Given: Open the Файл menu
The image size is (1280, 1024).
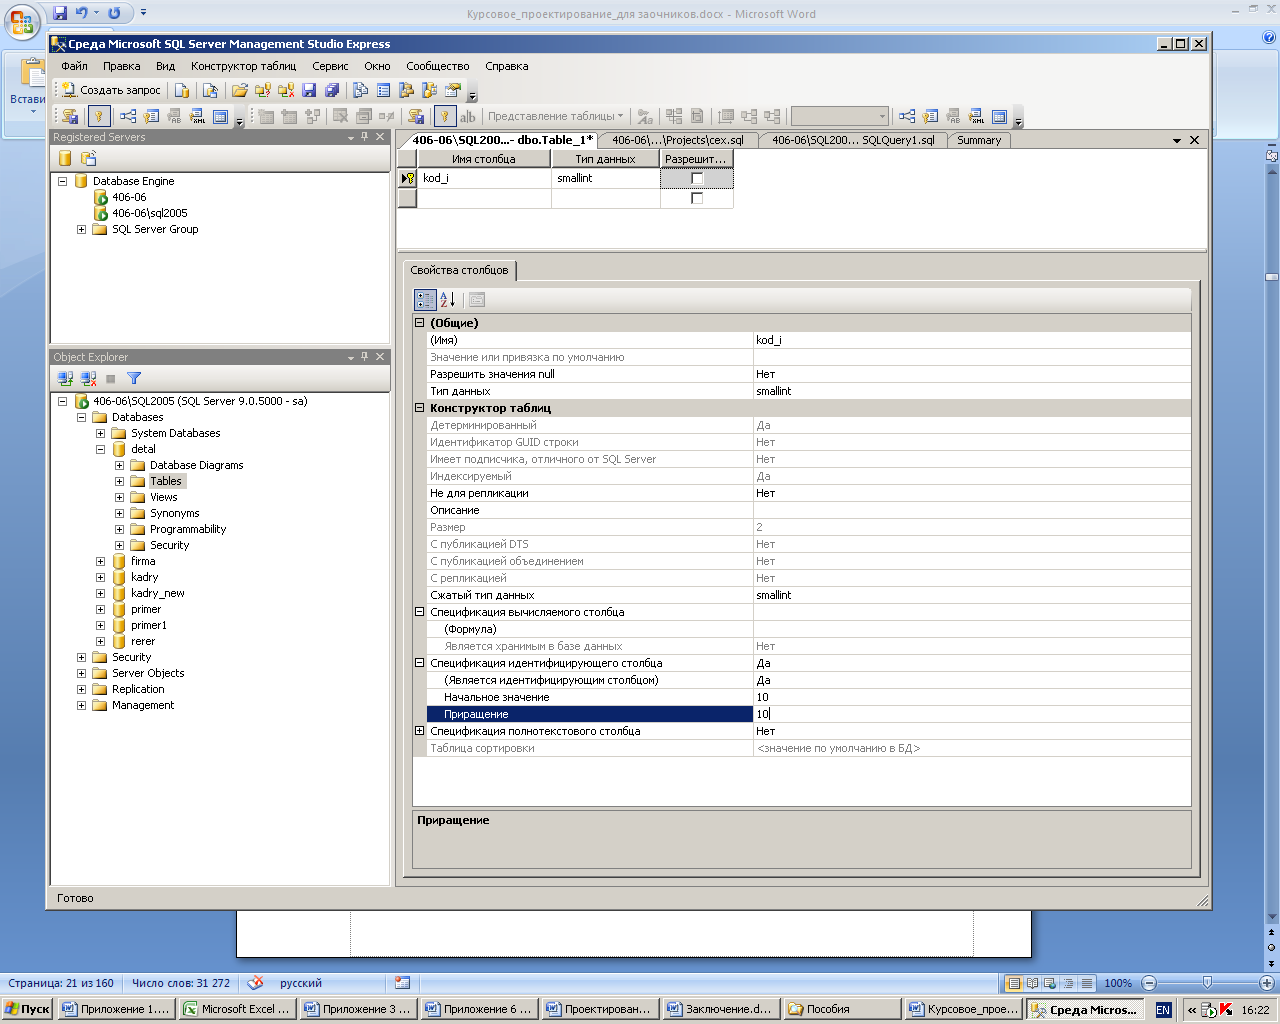Looking at the screenshot, I should [x=74, y=66].
